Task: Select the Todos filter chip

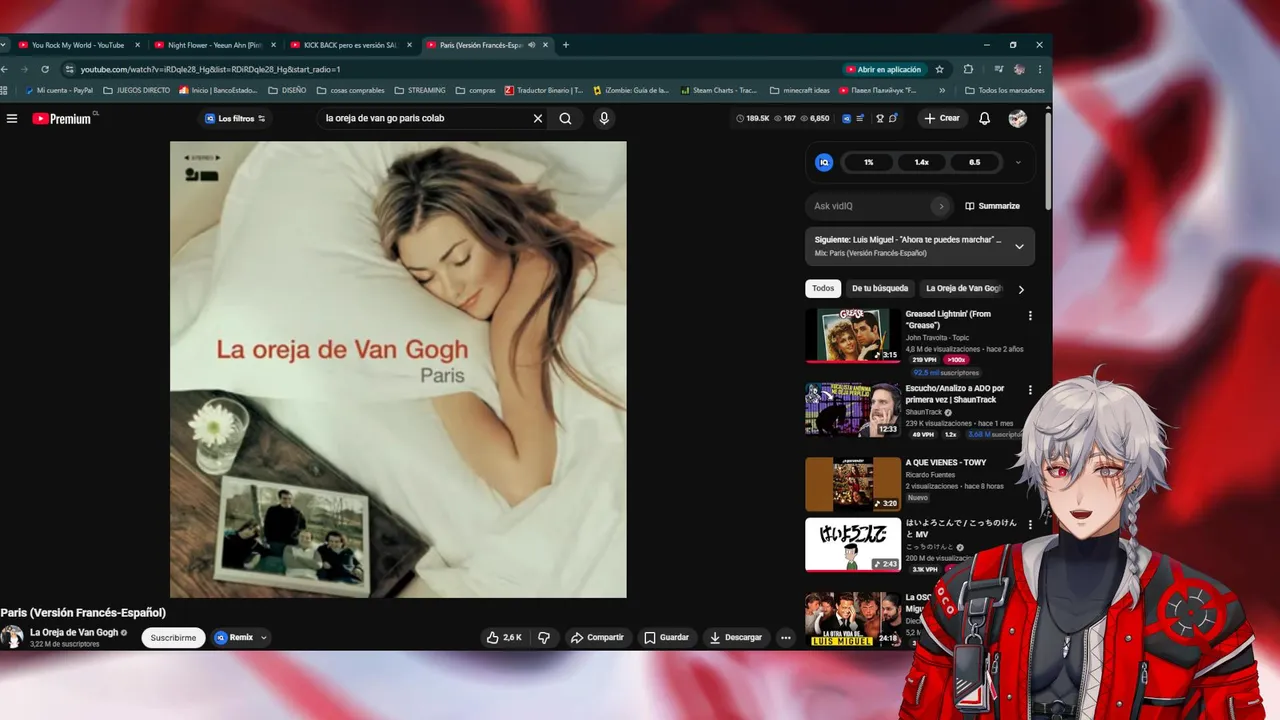Action: click(x=823, y=288)
